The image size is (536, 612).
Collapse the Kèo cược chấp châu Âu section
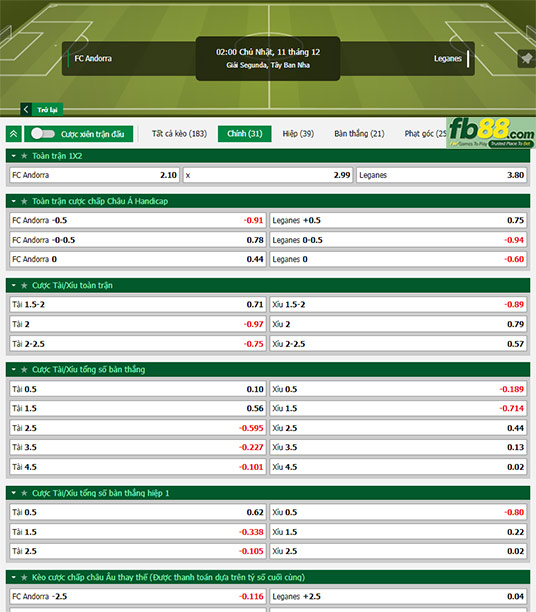tap(14, 577)
